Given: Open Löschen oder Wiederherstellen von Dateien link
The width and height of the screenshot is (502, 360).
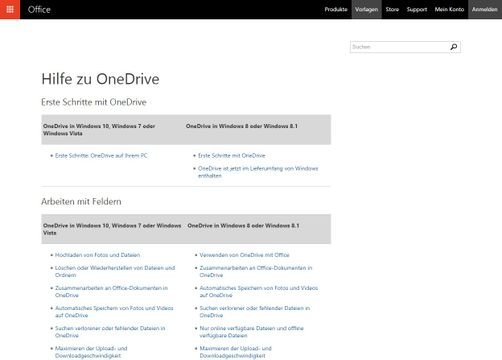Looking at the screenshot, I should point(115,271).
